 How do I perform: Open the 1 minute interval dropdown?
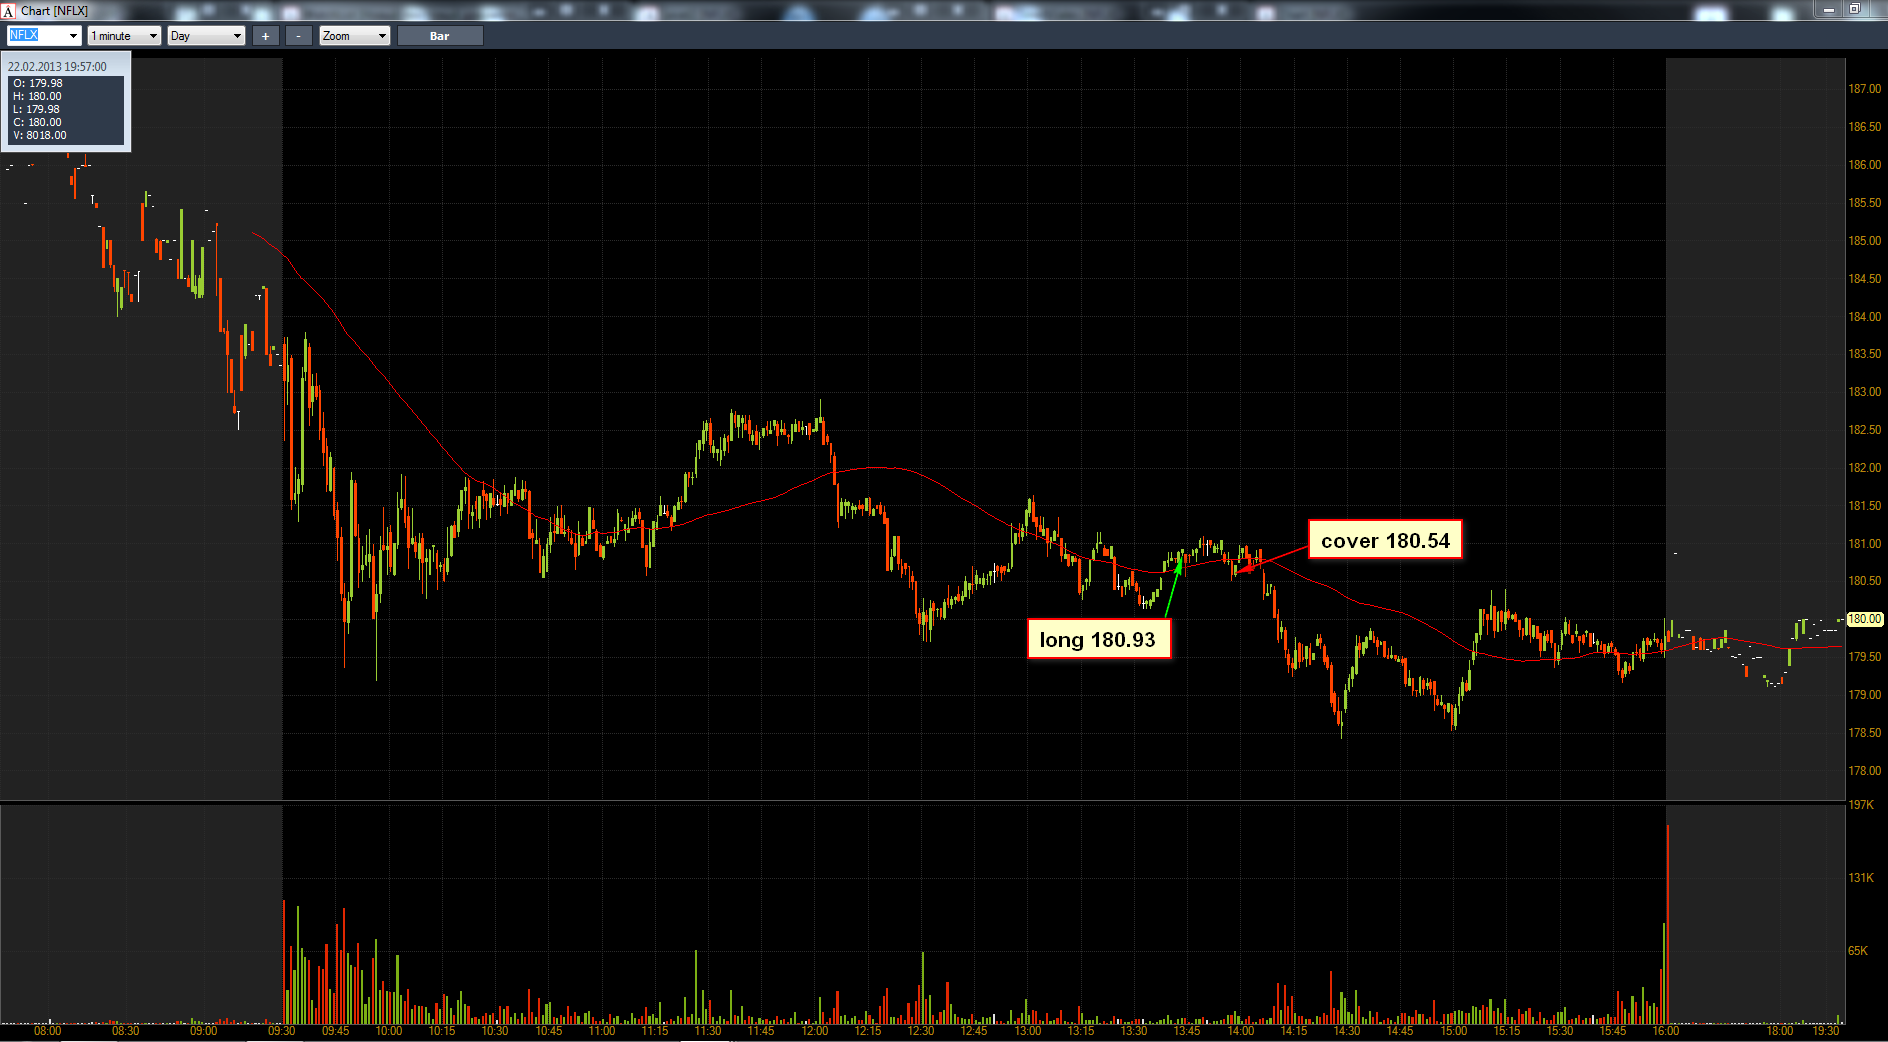coord(124,36)
